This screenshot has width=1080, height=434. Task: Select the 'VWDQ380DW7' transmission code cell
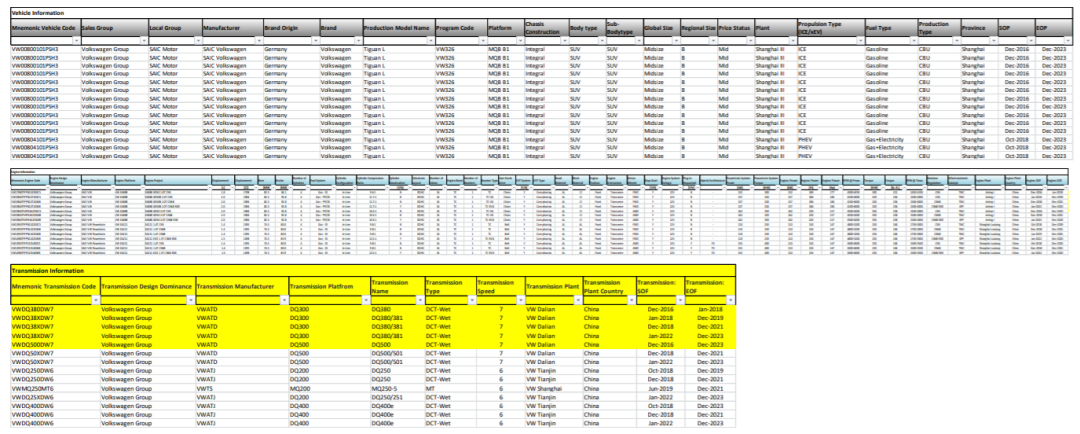pos(55,309)
